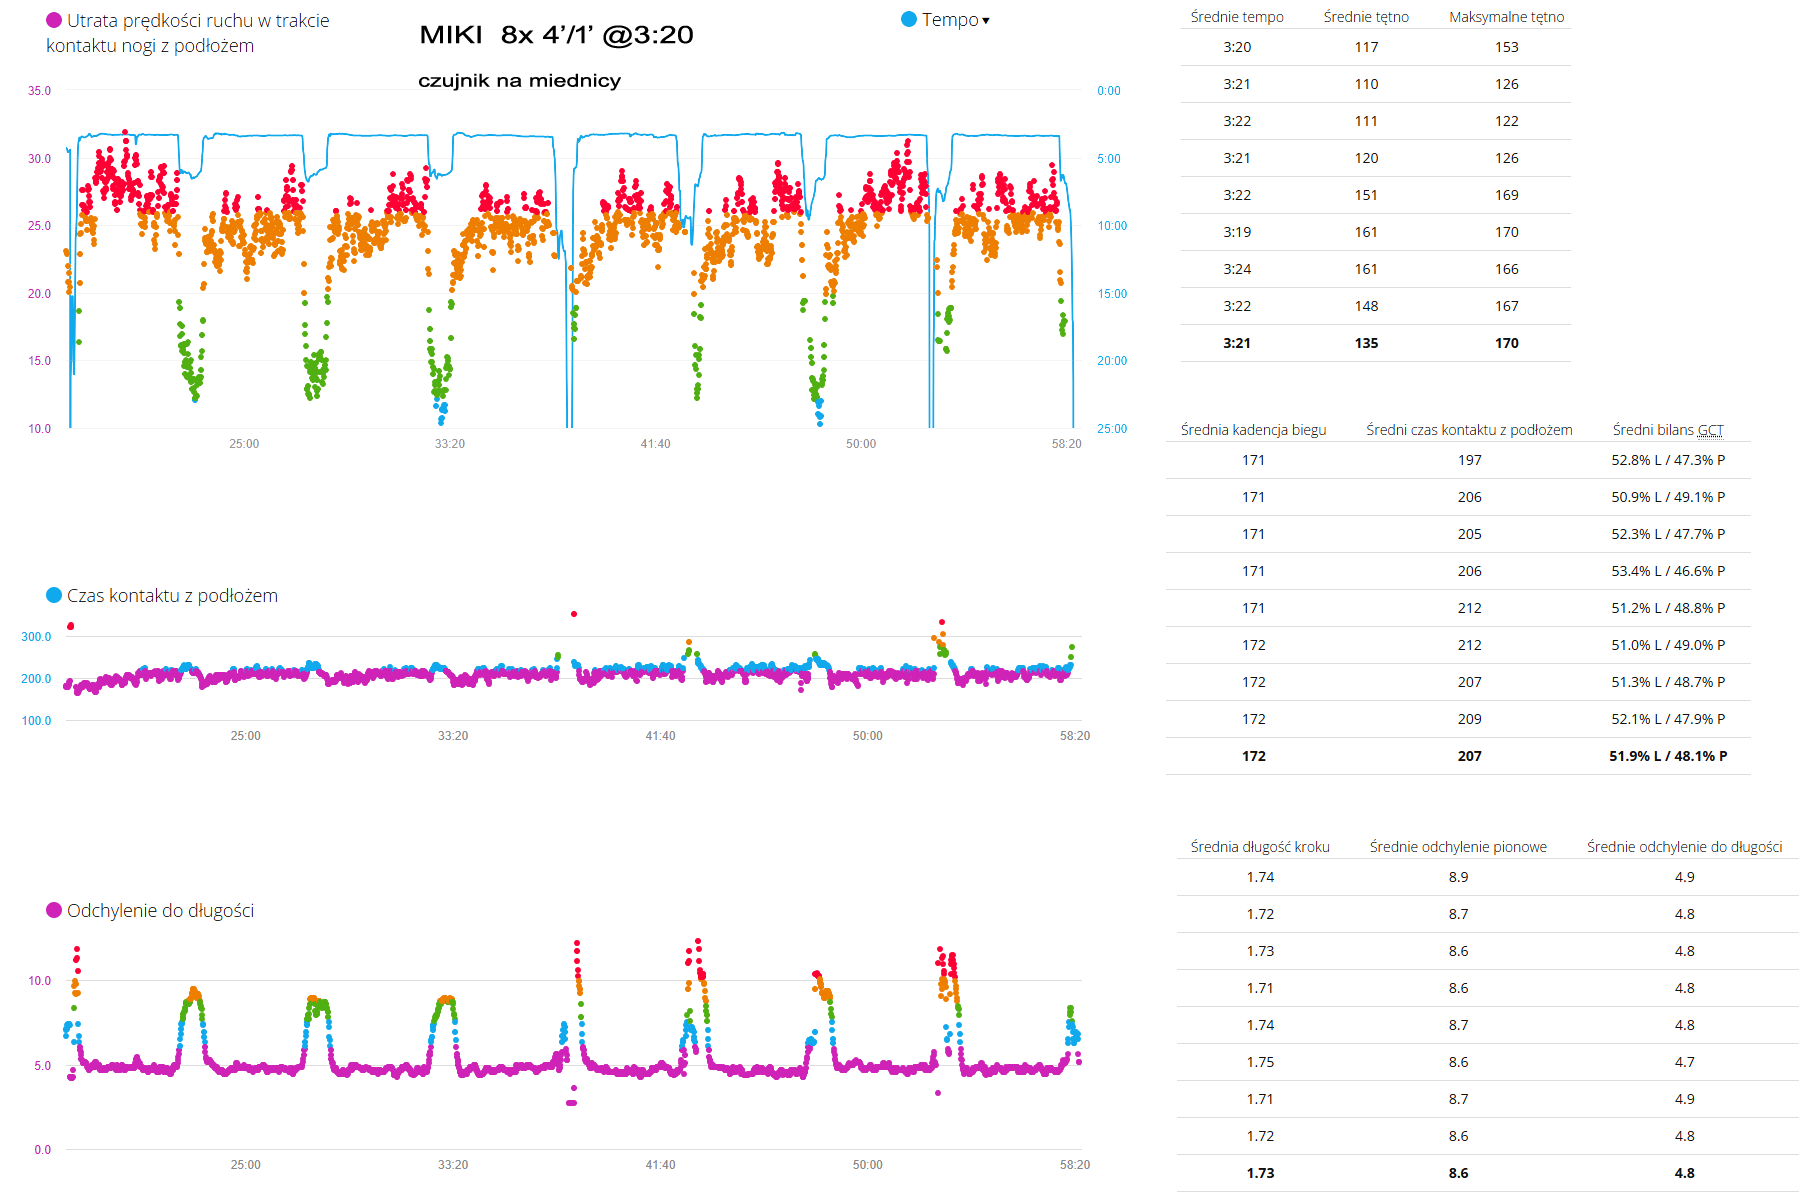
Task: Click the Średnie tętno column header
Action: click(1366, 17)
